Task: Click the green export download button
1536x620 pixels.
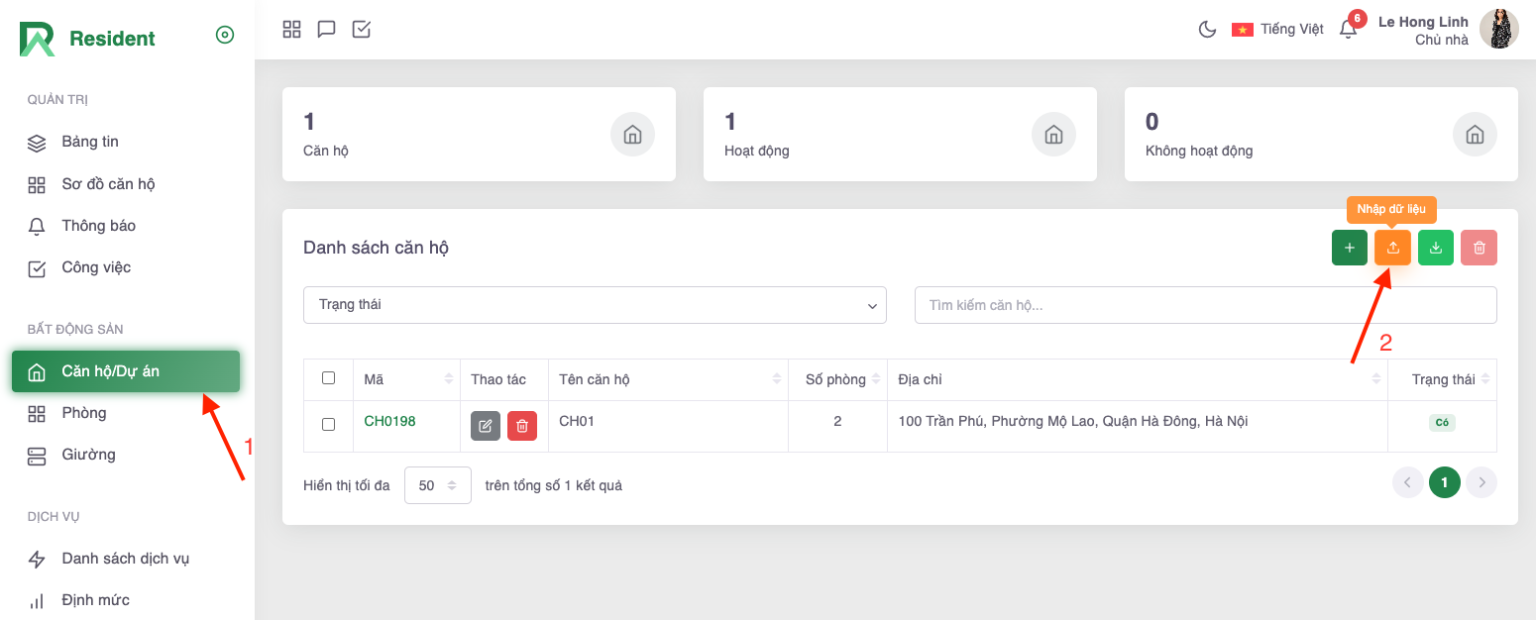Action: click(x=1435, y=248)
